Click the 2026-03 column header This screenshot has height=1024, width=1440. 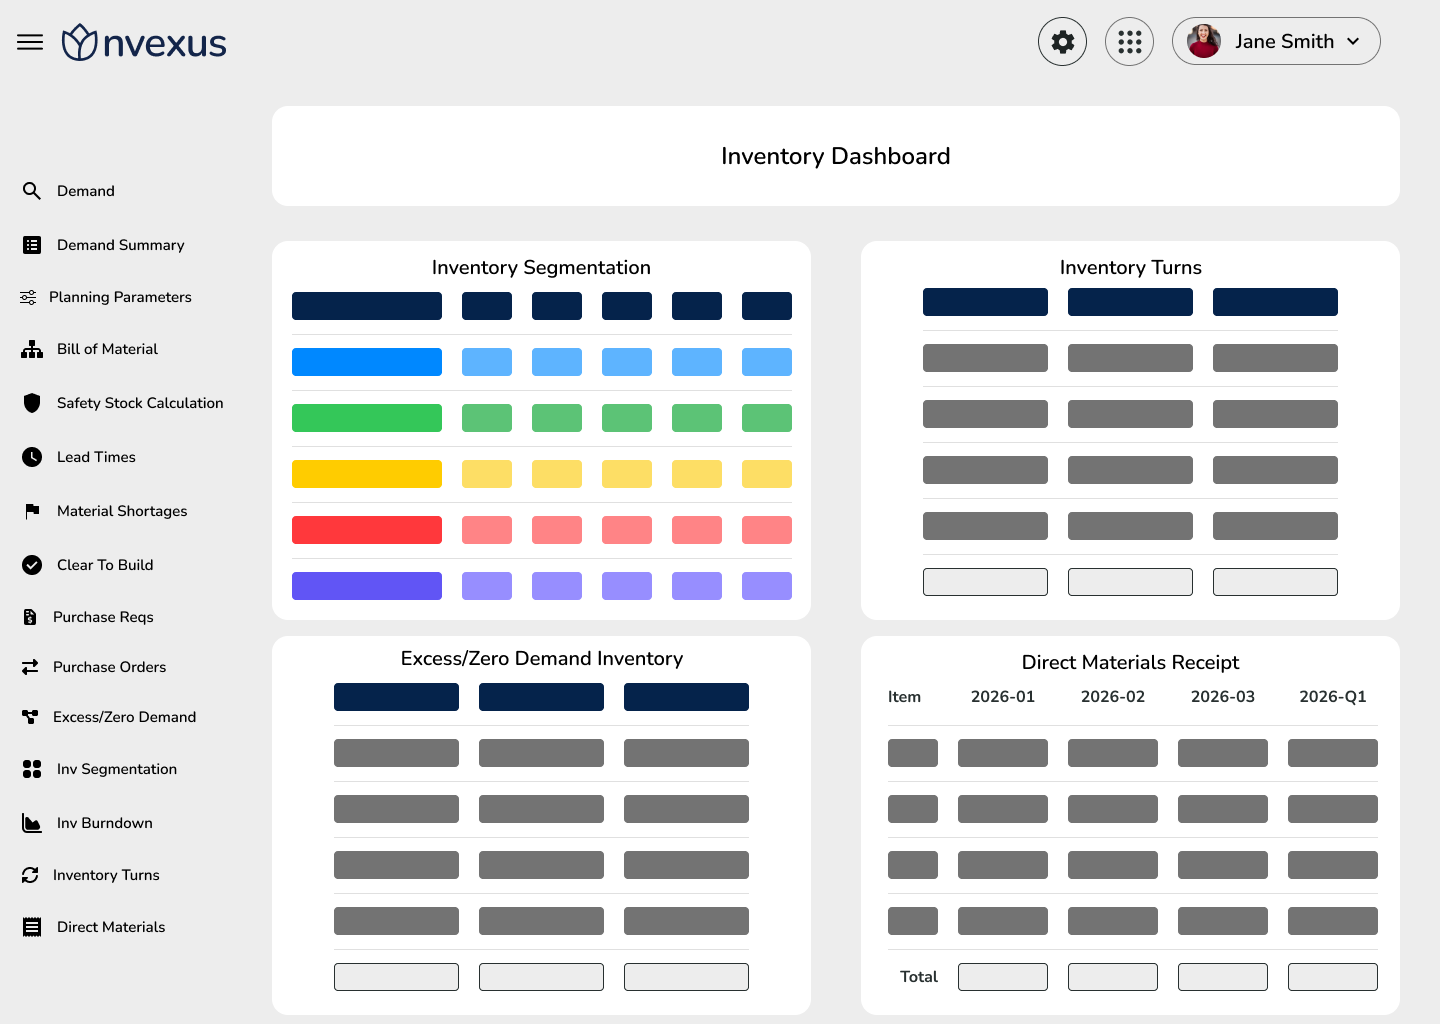click(x=1223, y=697)
